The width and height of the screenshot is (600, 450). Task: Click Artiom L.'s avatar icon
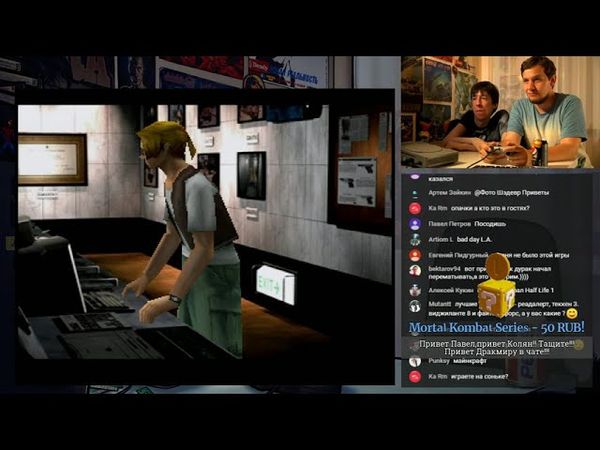click(x=415, y=240)
